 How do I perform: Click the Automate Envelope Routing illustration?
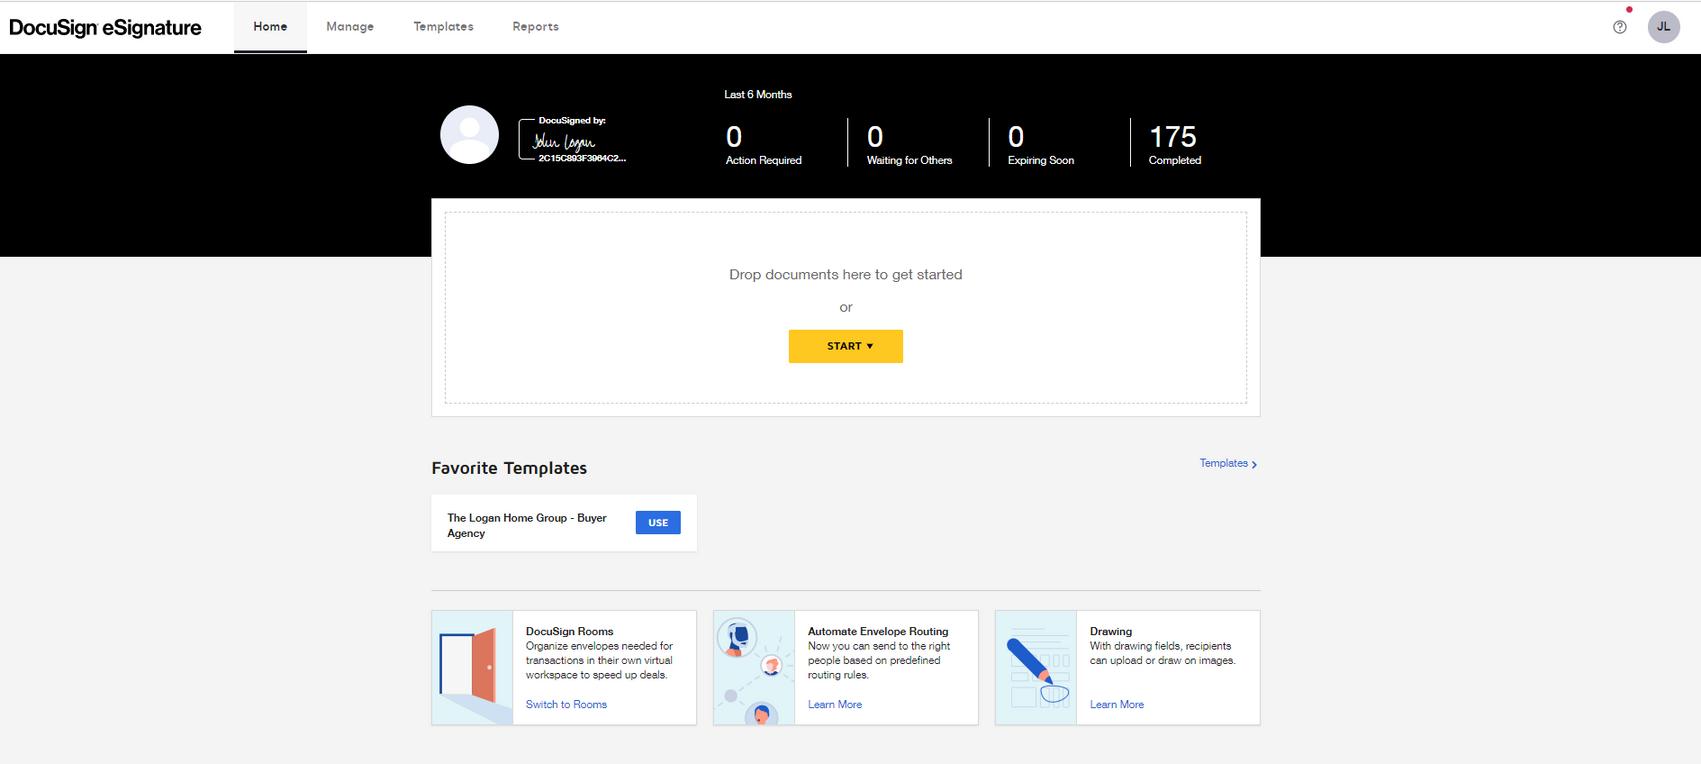click(754, 668)
